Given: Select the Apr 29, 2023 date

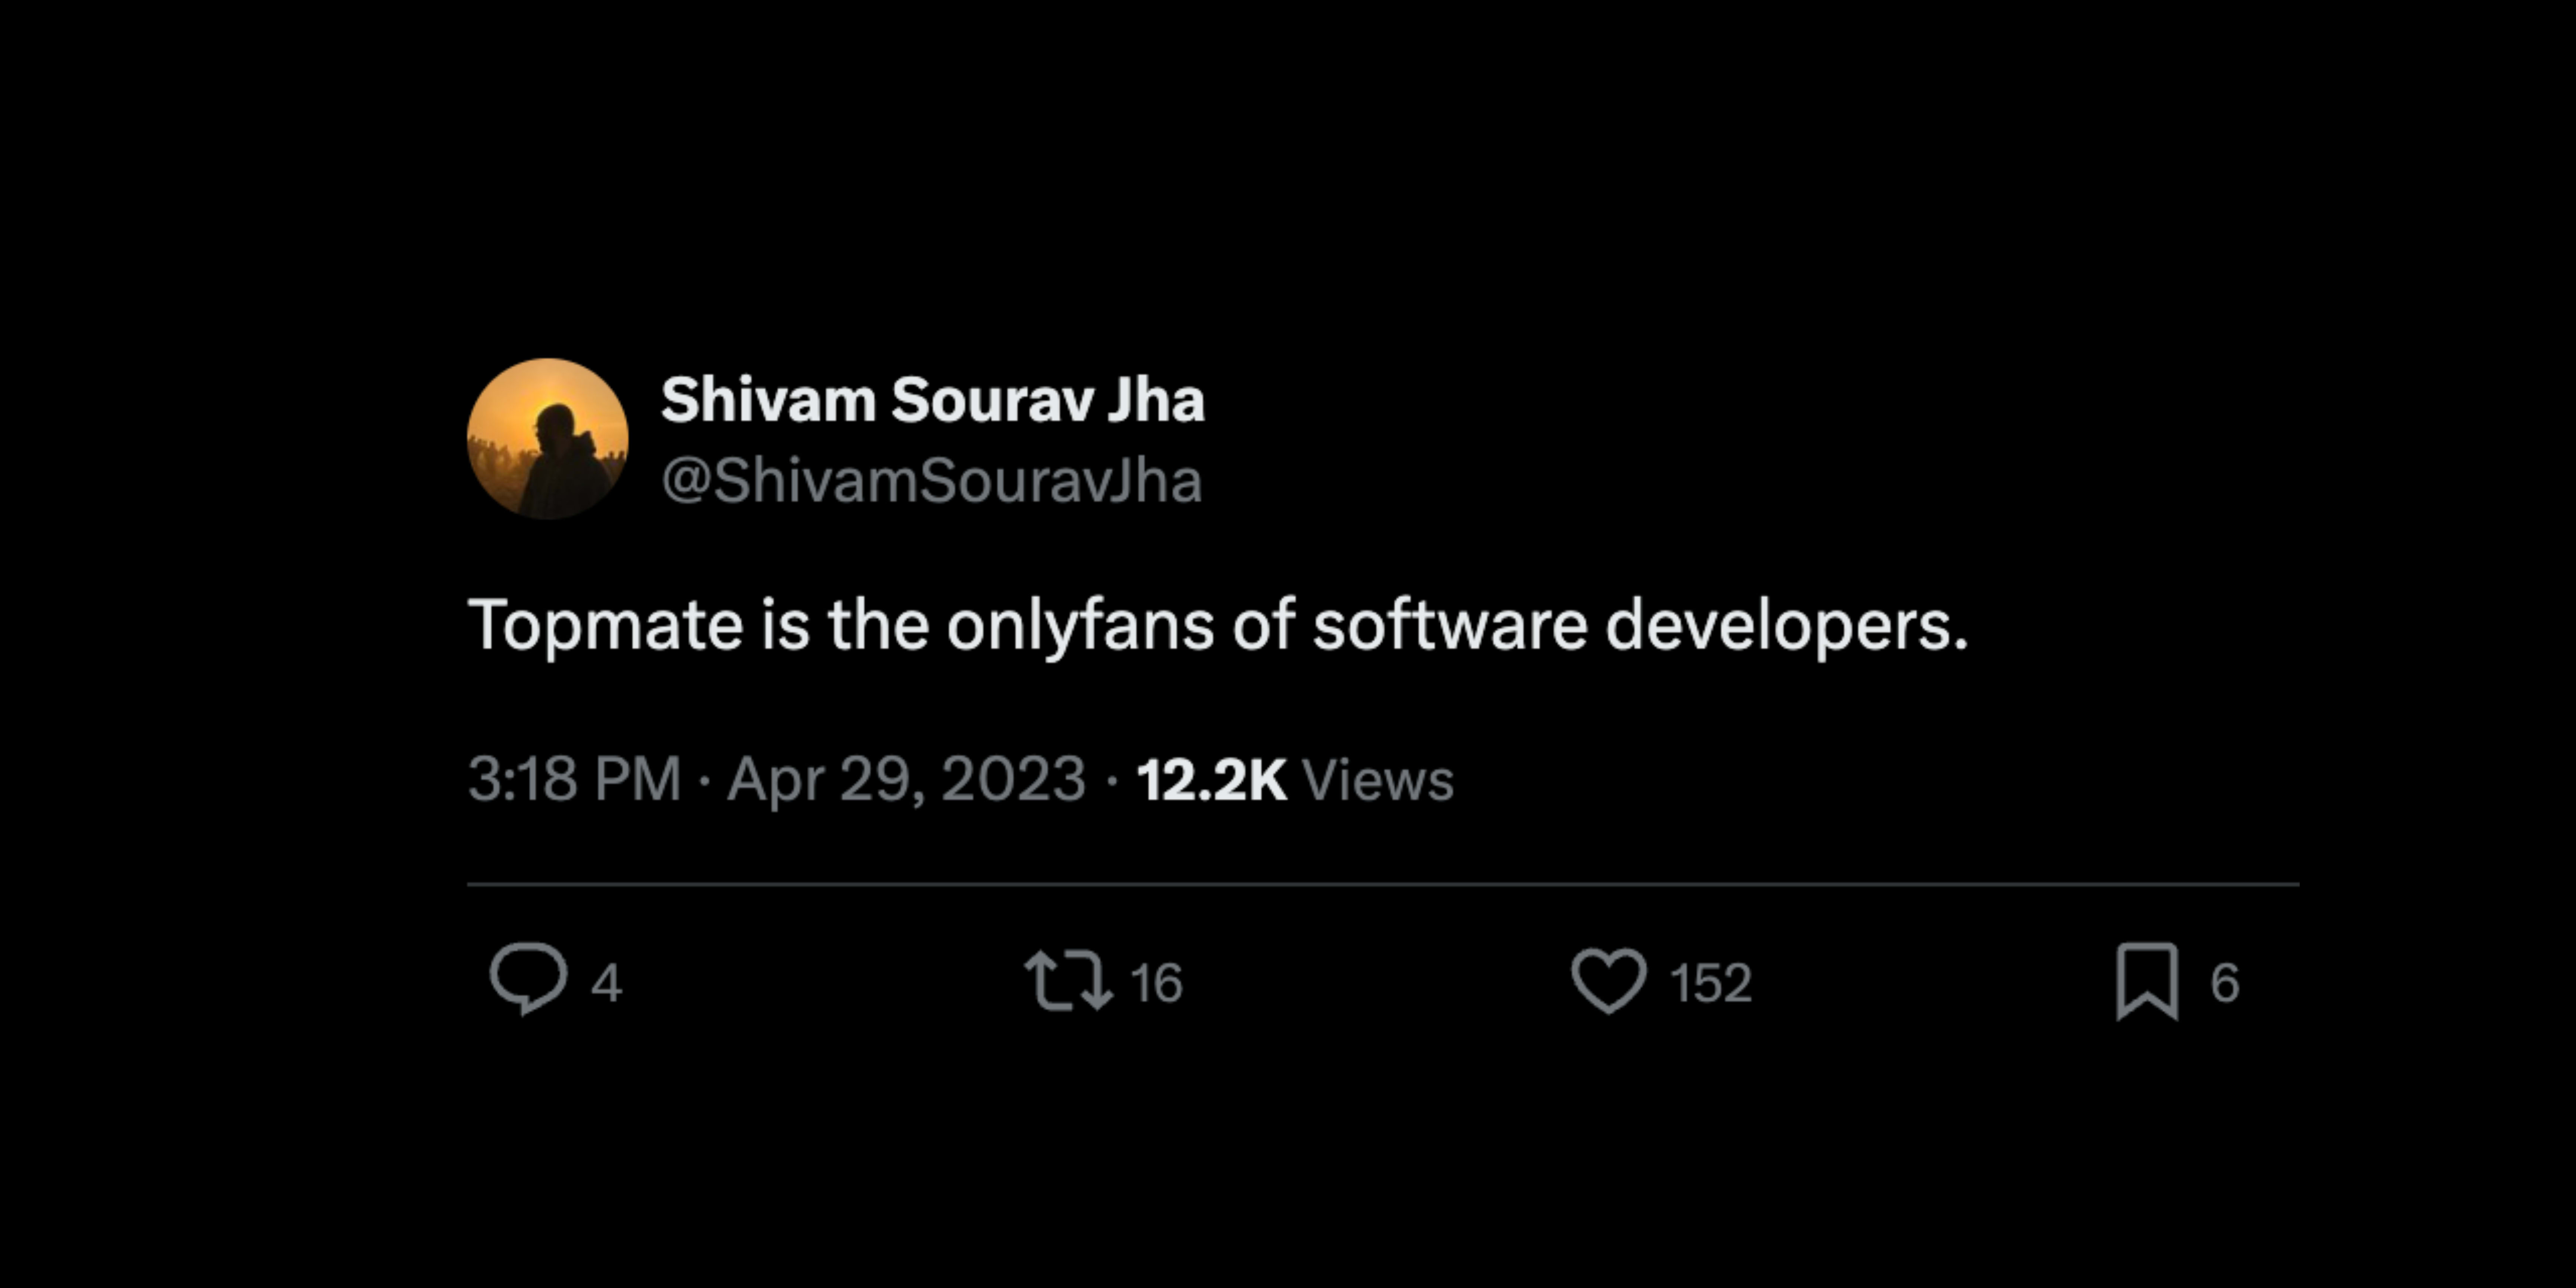Looking at the screenshot, I should coord(906,779).
